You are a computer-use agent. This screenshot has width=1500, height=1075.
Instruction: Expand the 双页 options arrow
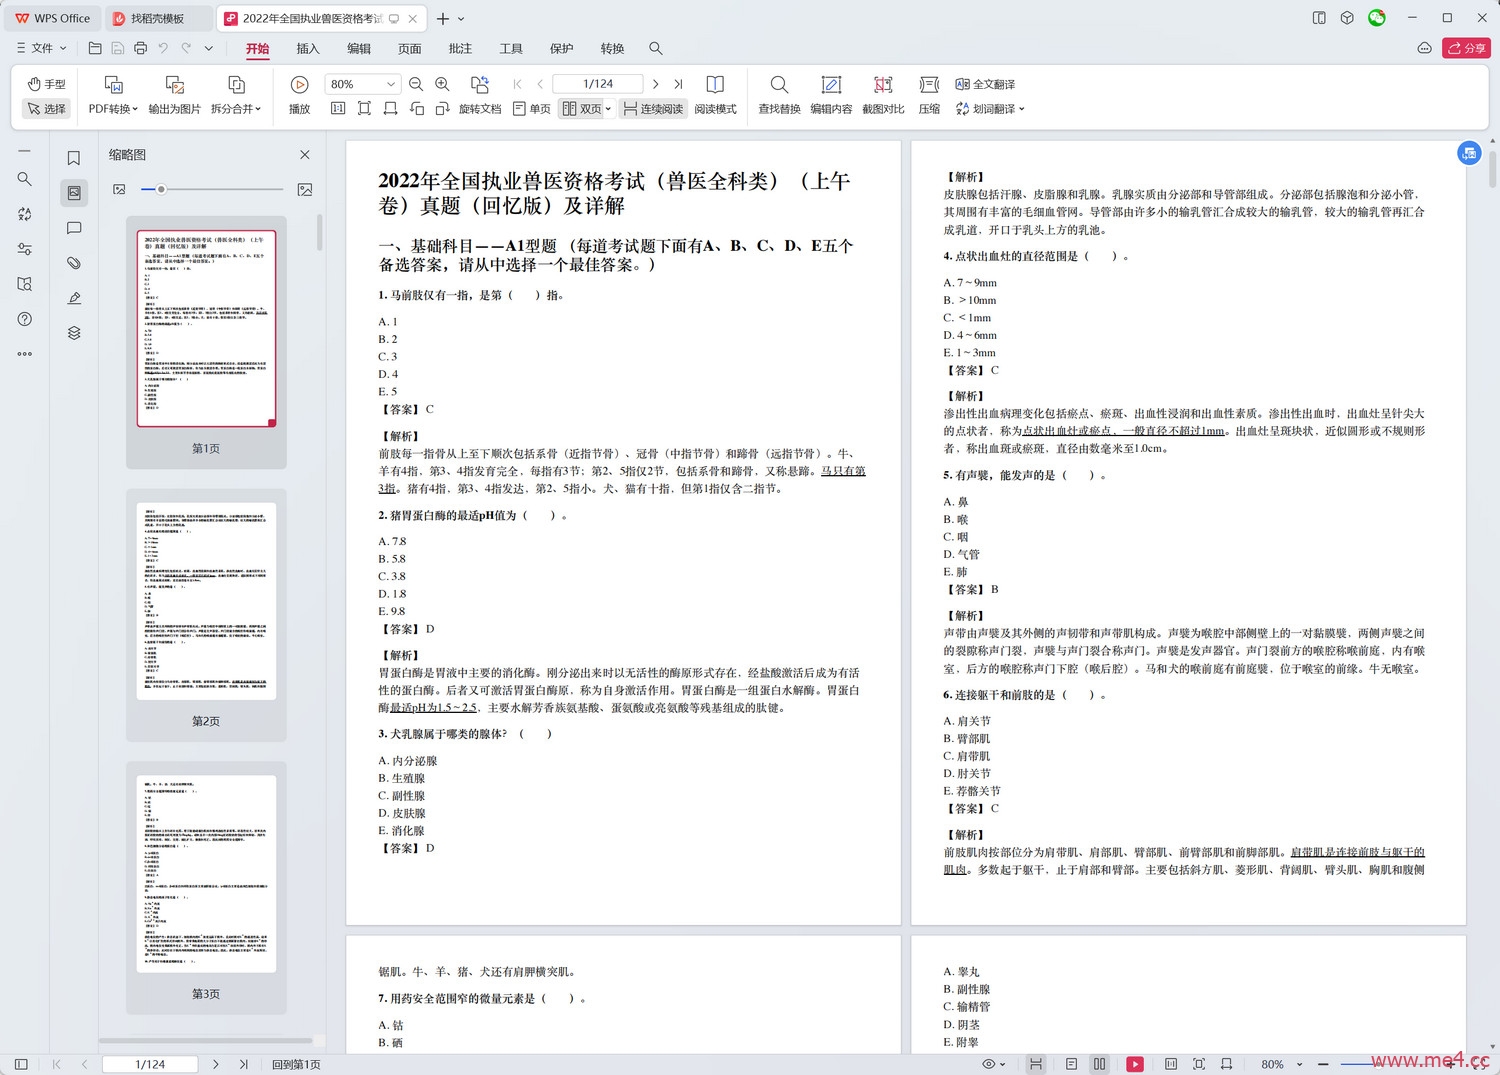608,108
